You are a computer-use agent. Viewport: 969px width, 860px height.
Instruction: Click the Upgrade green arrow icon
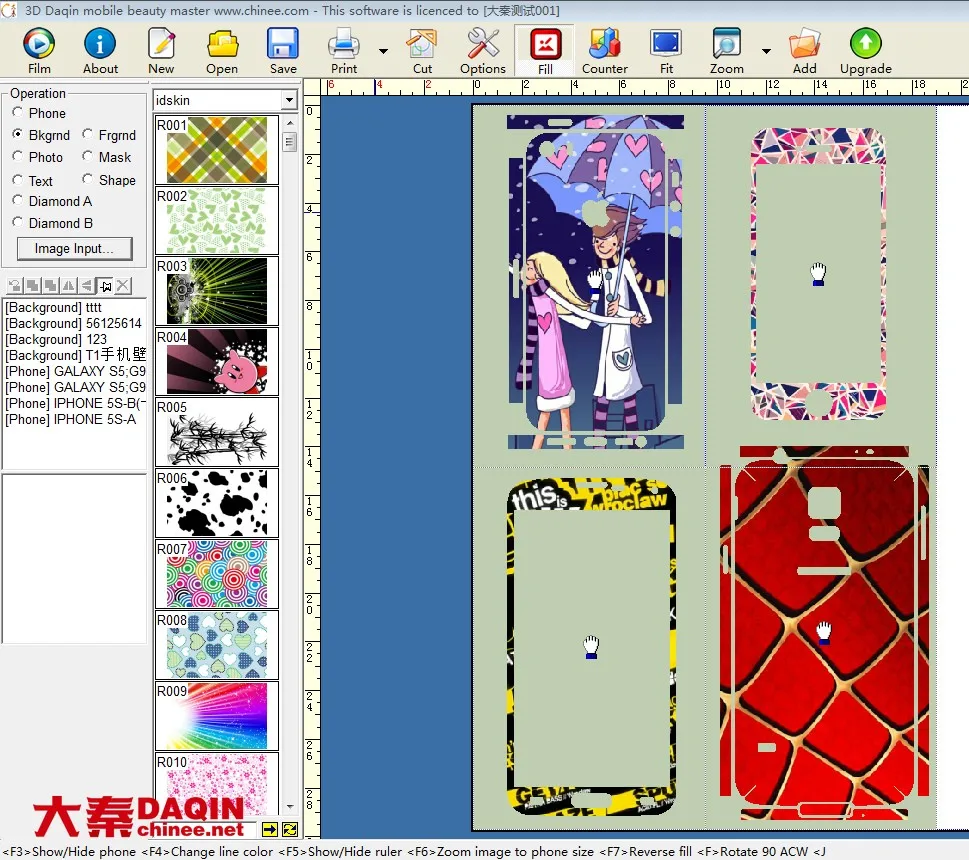point(865,50)
